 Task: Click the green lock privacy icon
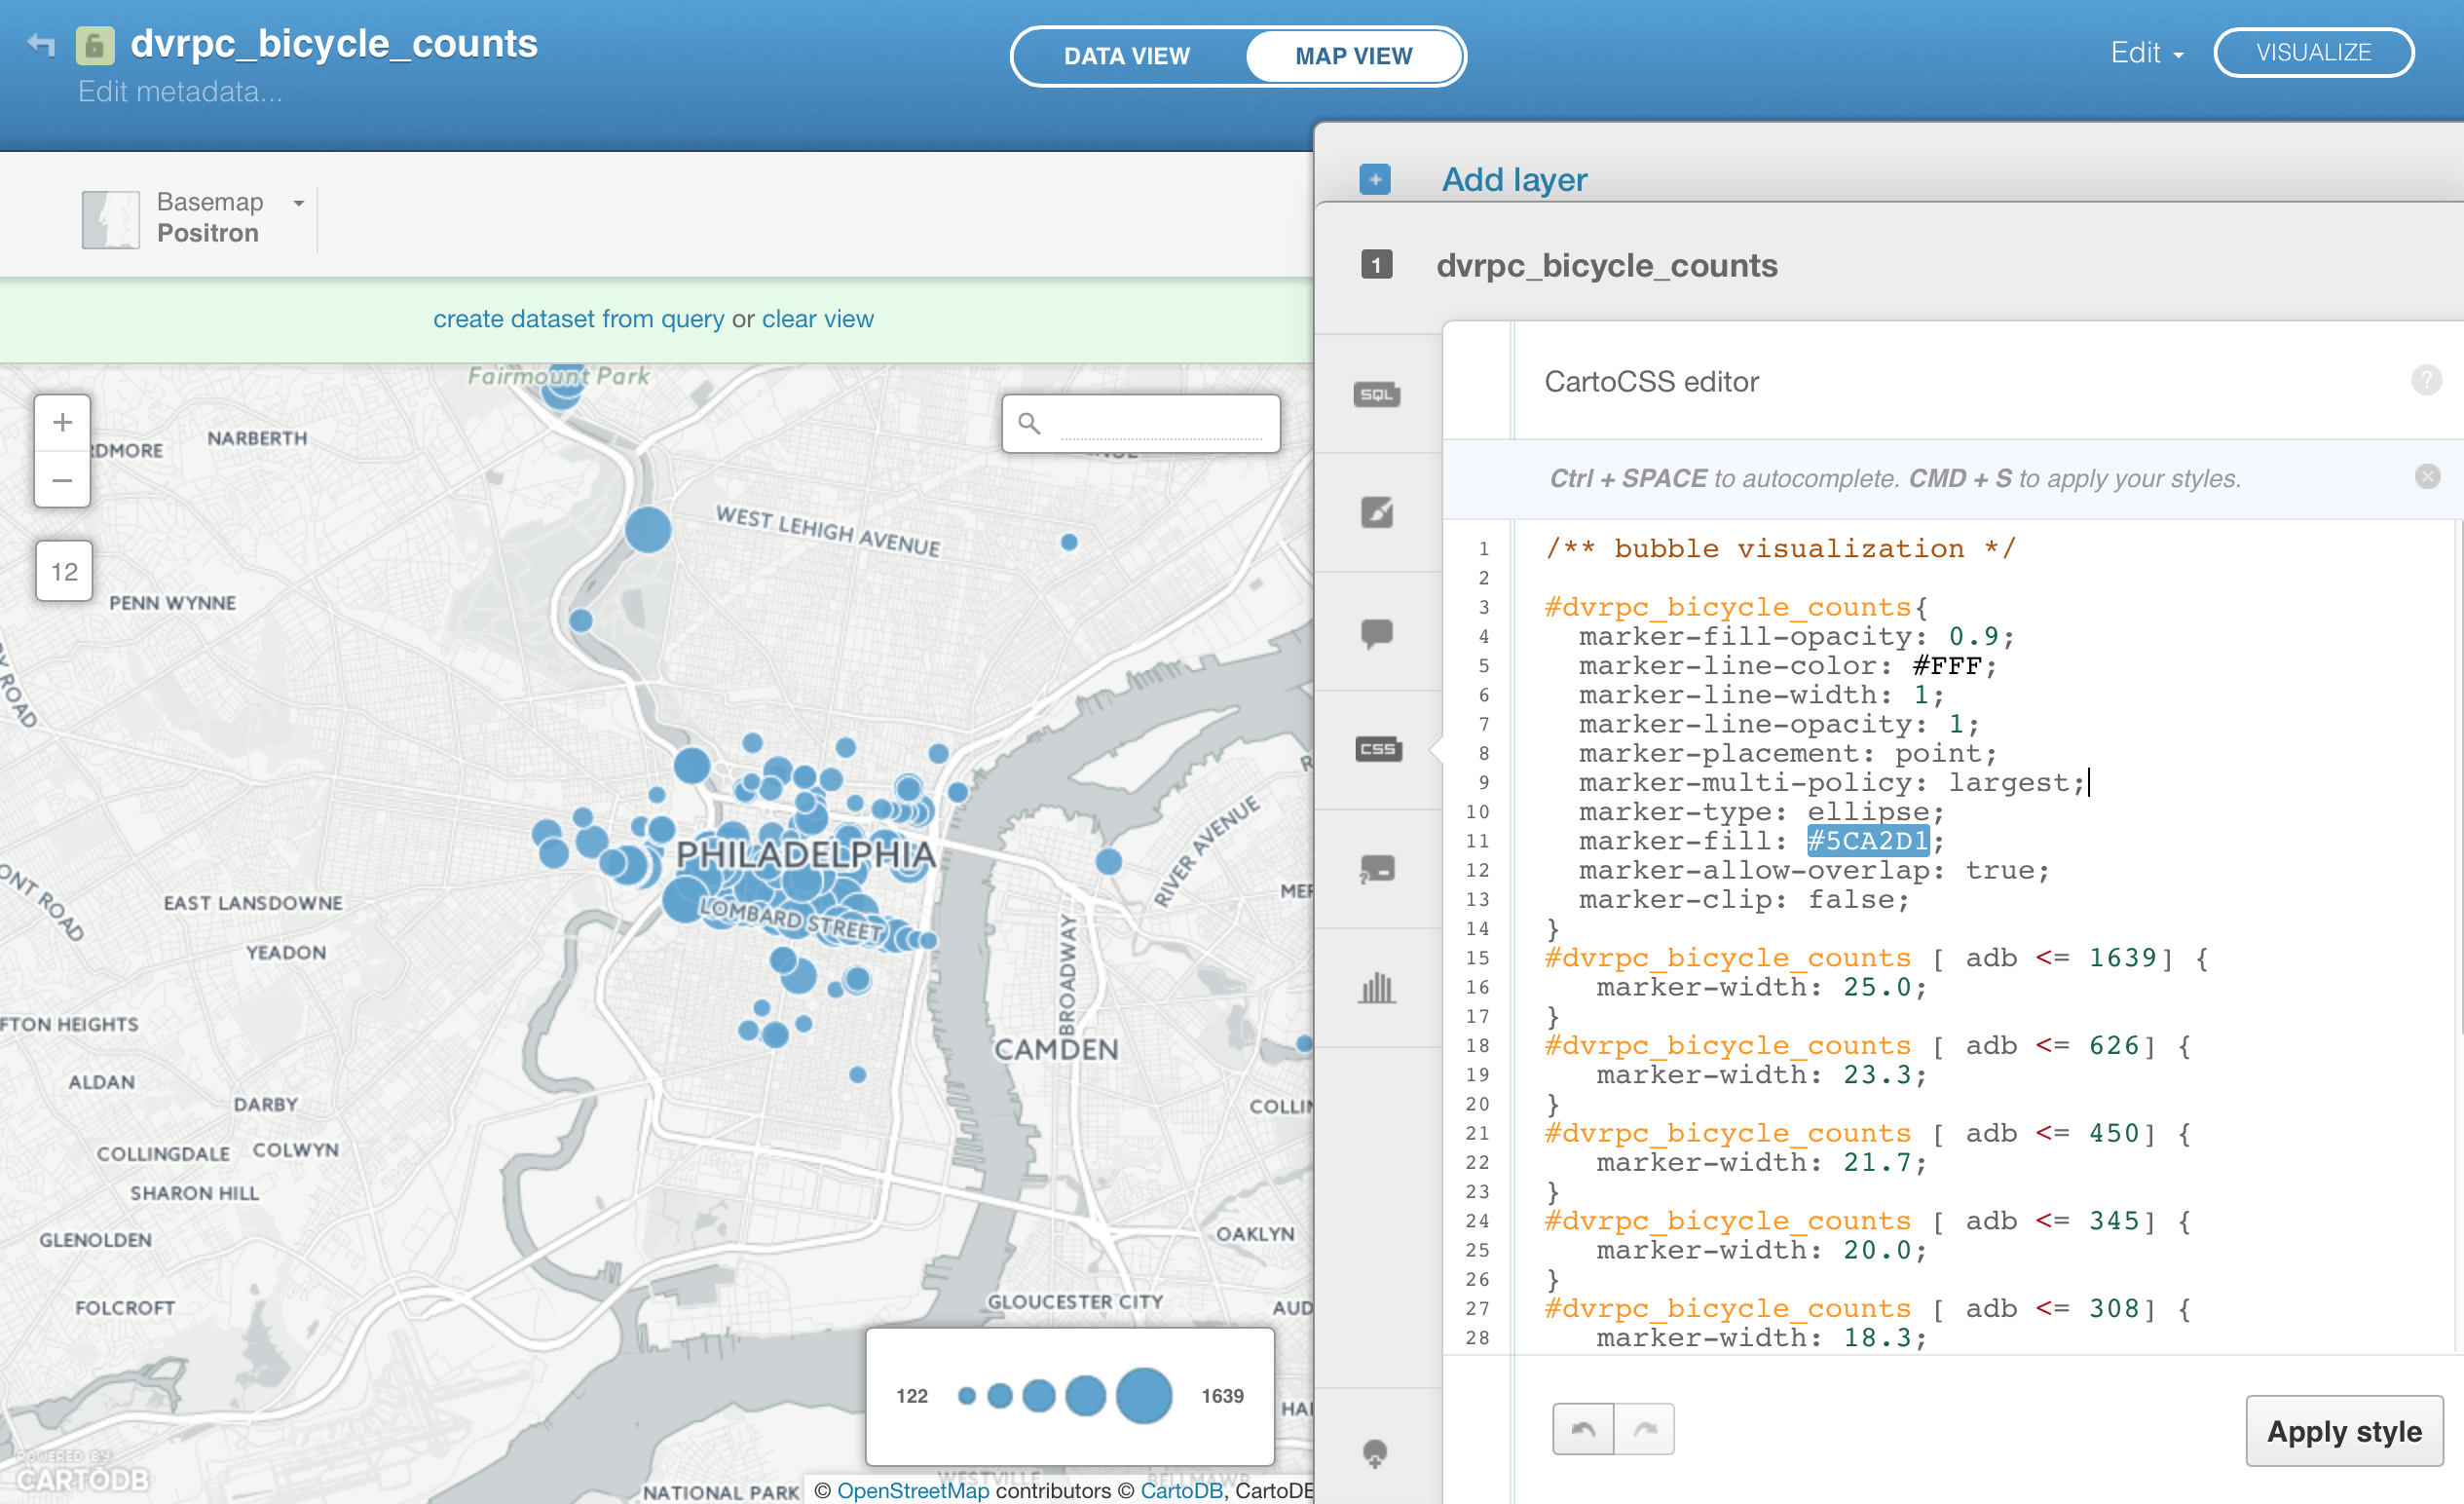tap(95, 46)
